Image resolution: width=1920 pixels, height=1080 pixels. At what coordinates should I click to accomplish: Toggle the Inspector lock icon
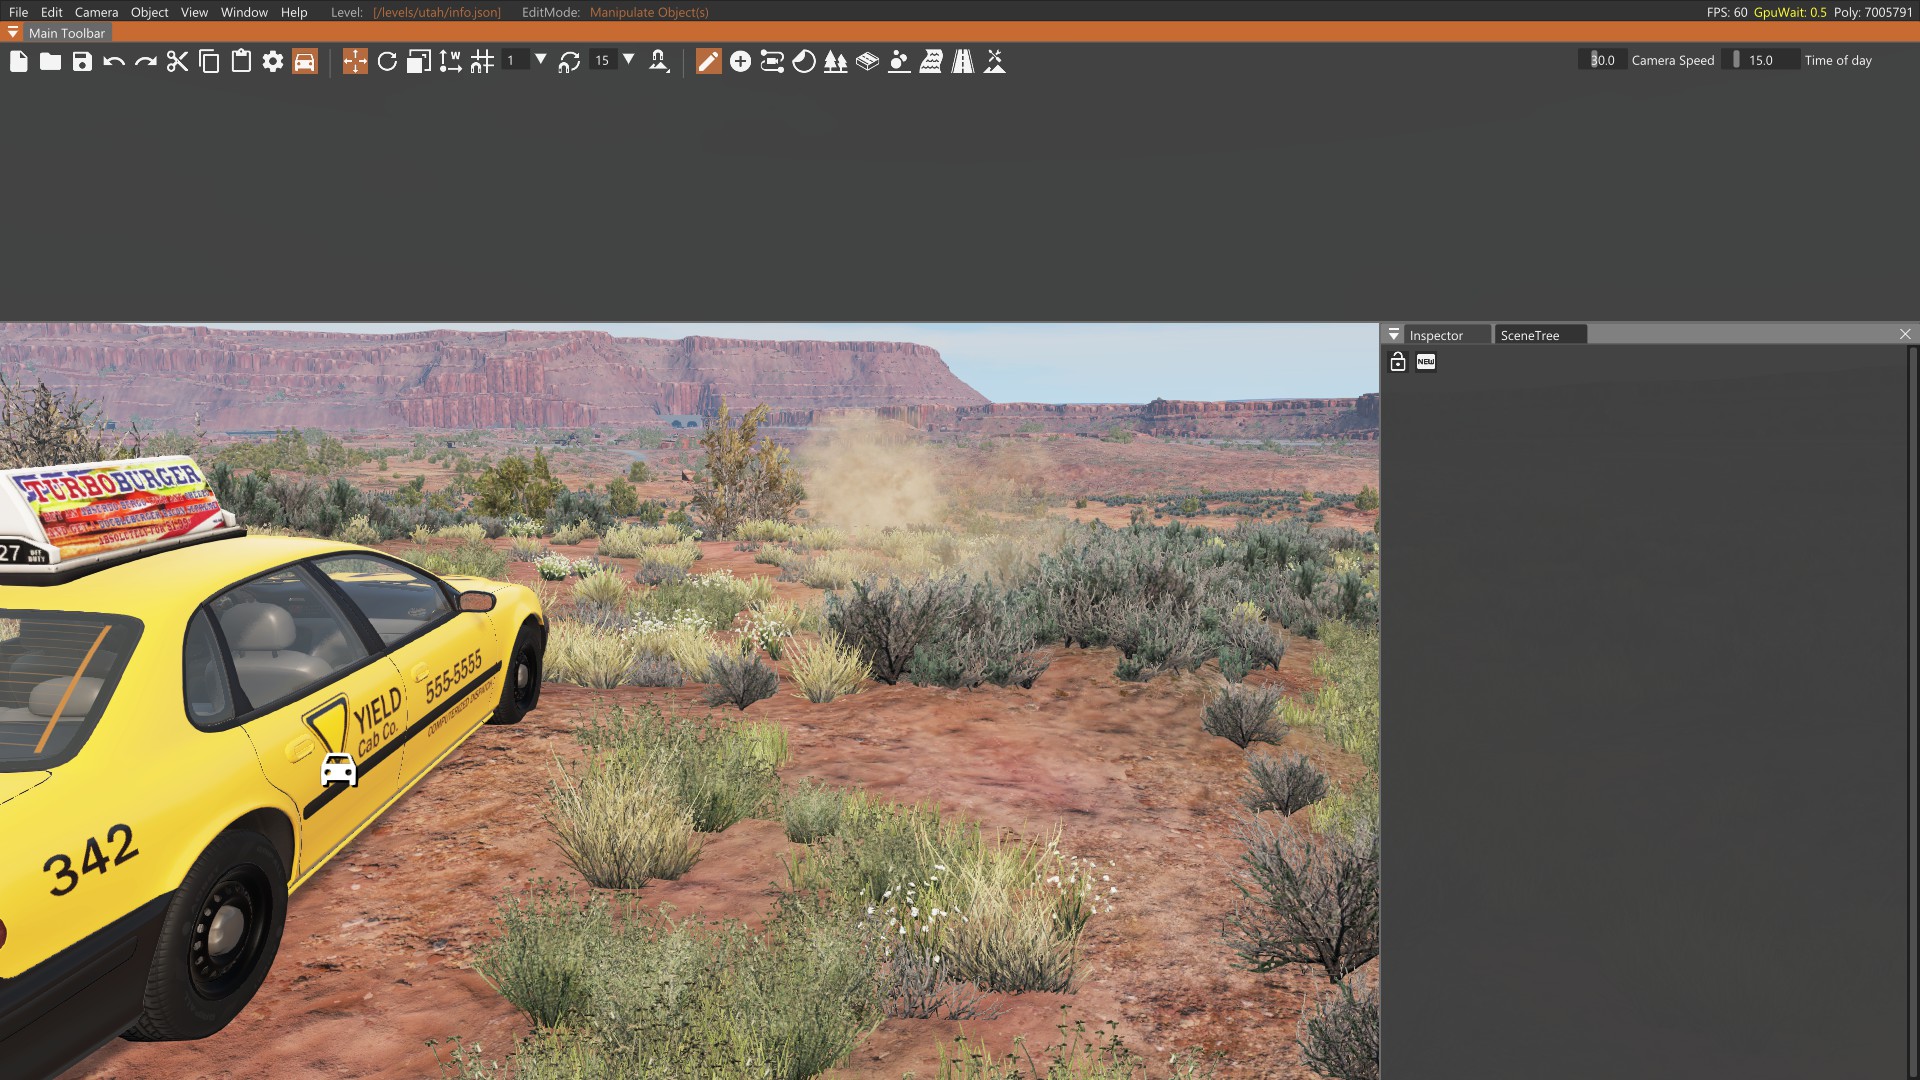point(1398,362)
